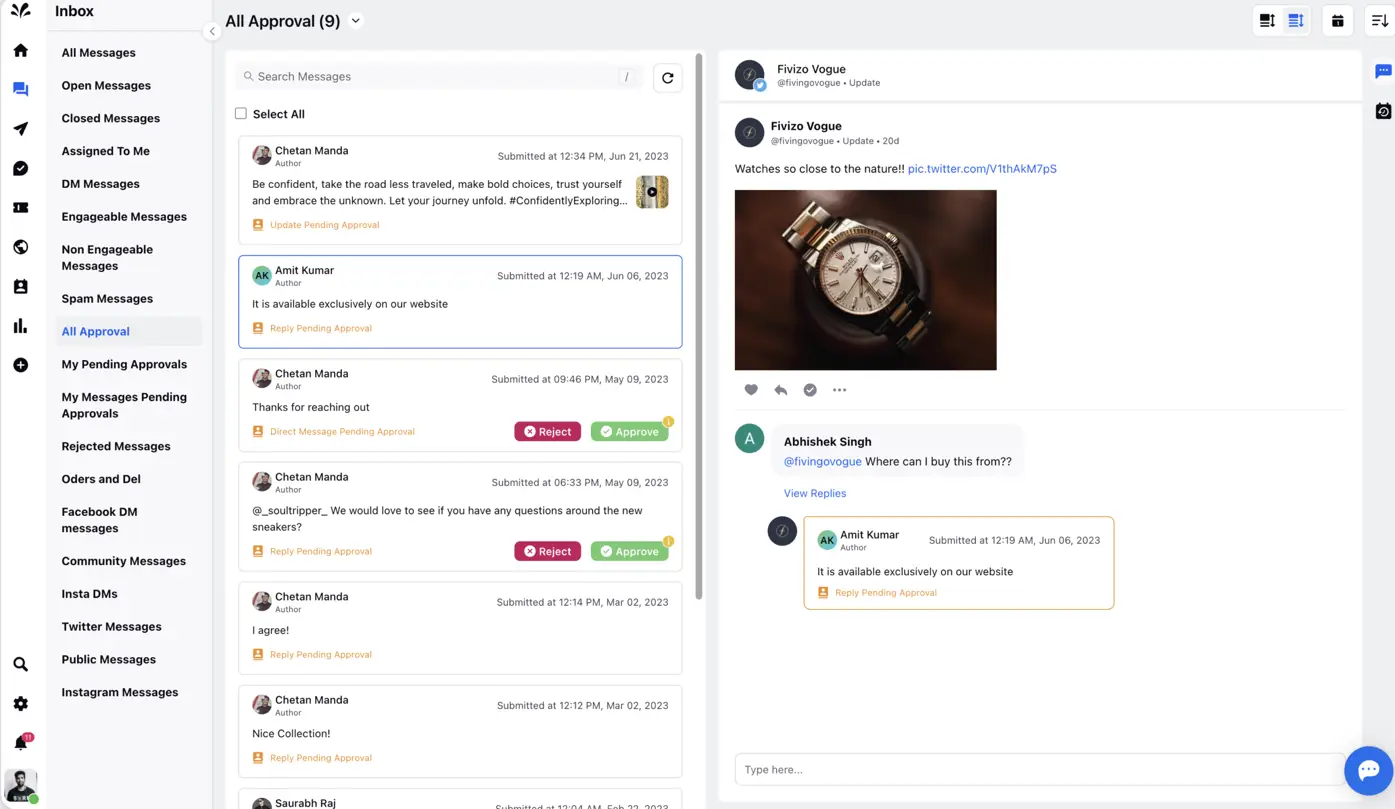Open the three-dot more options under tweet
The width and height of the screenshot is (1395, 809).
(x=840, y=390)
